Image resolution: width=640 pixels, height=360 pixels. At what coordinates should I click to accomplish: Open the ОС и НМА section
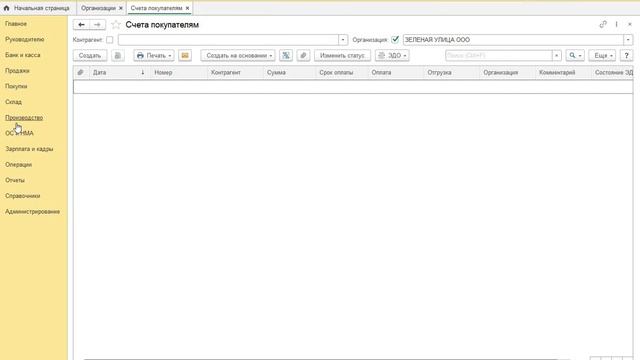click(x=19, y=133)
